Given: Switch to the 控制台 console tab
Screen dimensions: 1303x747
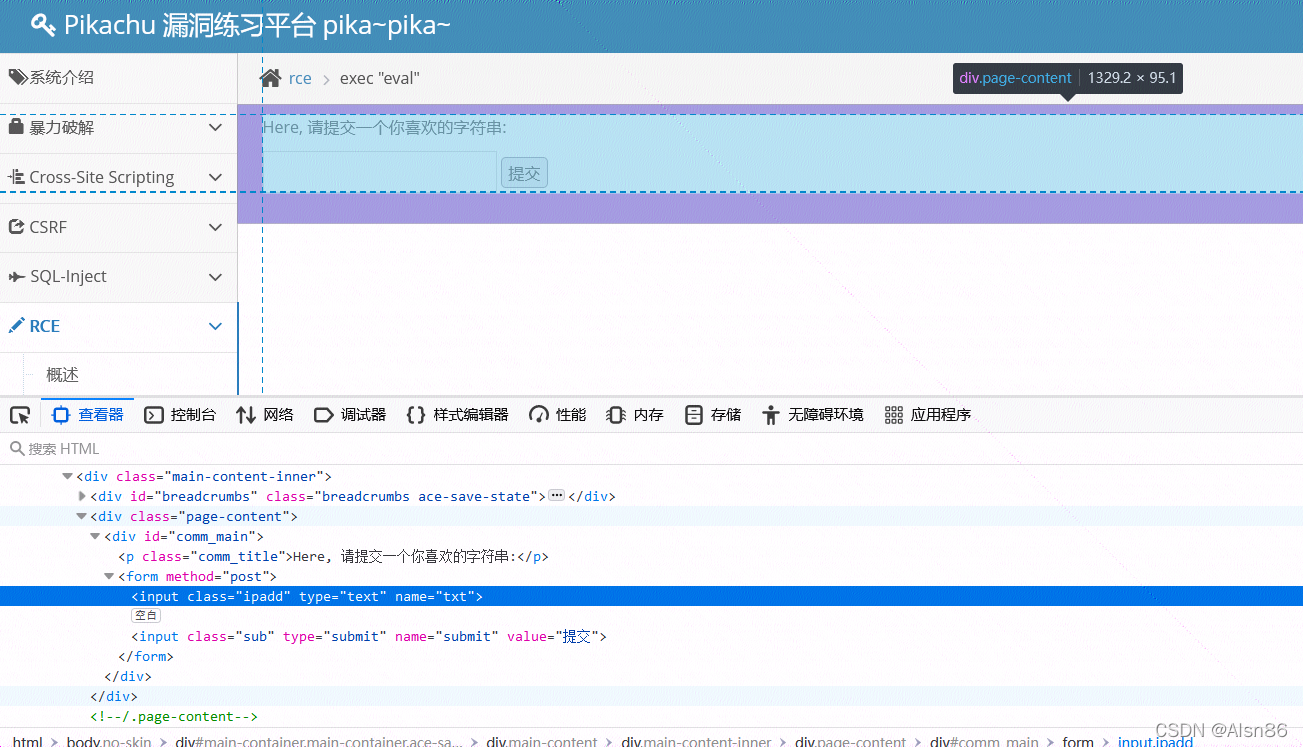Looking at the screenshot, I should (x=180, y=415).
